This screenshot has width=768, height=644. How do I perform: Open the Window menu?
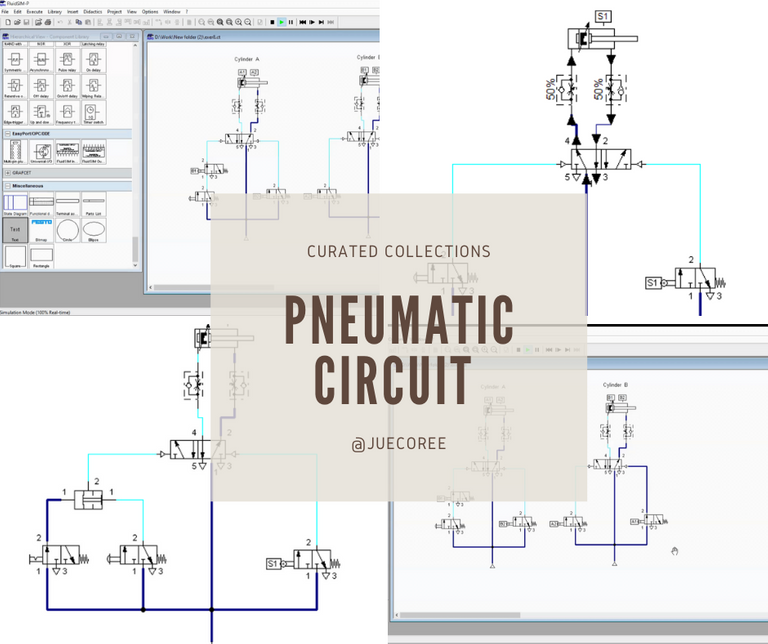pos(171,11)
